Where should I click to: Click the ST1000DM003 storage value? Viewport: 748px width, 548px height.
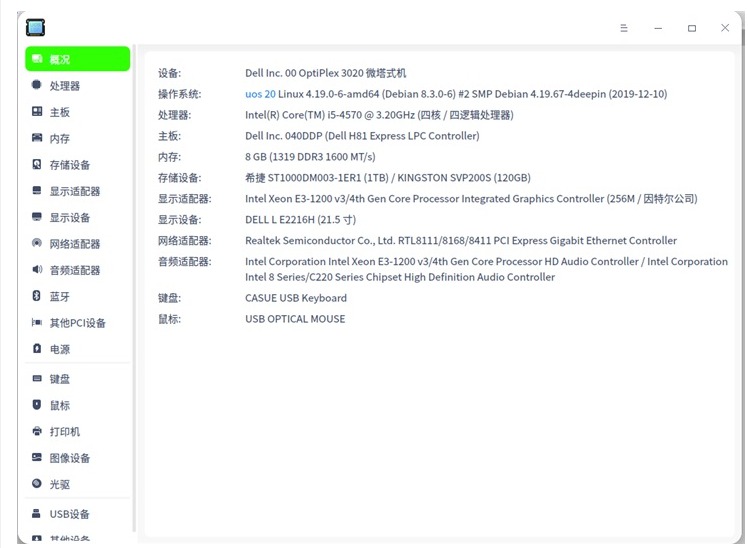click(x=388, y=178)
